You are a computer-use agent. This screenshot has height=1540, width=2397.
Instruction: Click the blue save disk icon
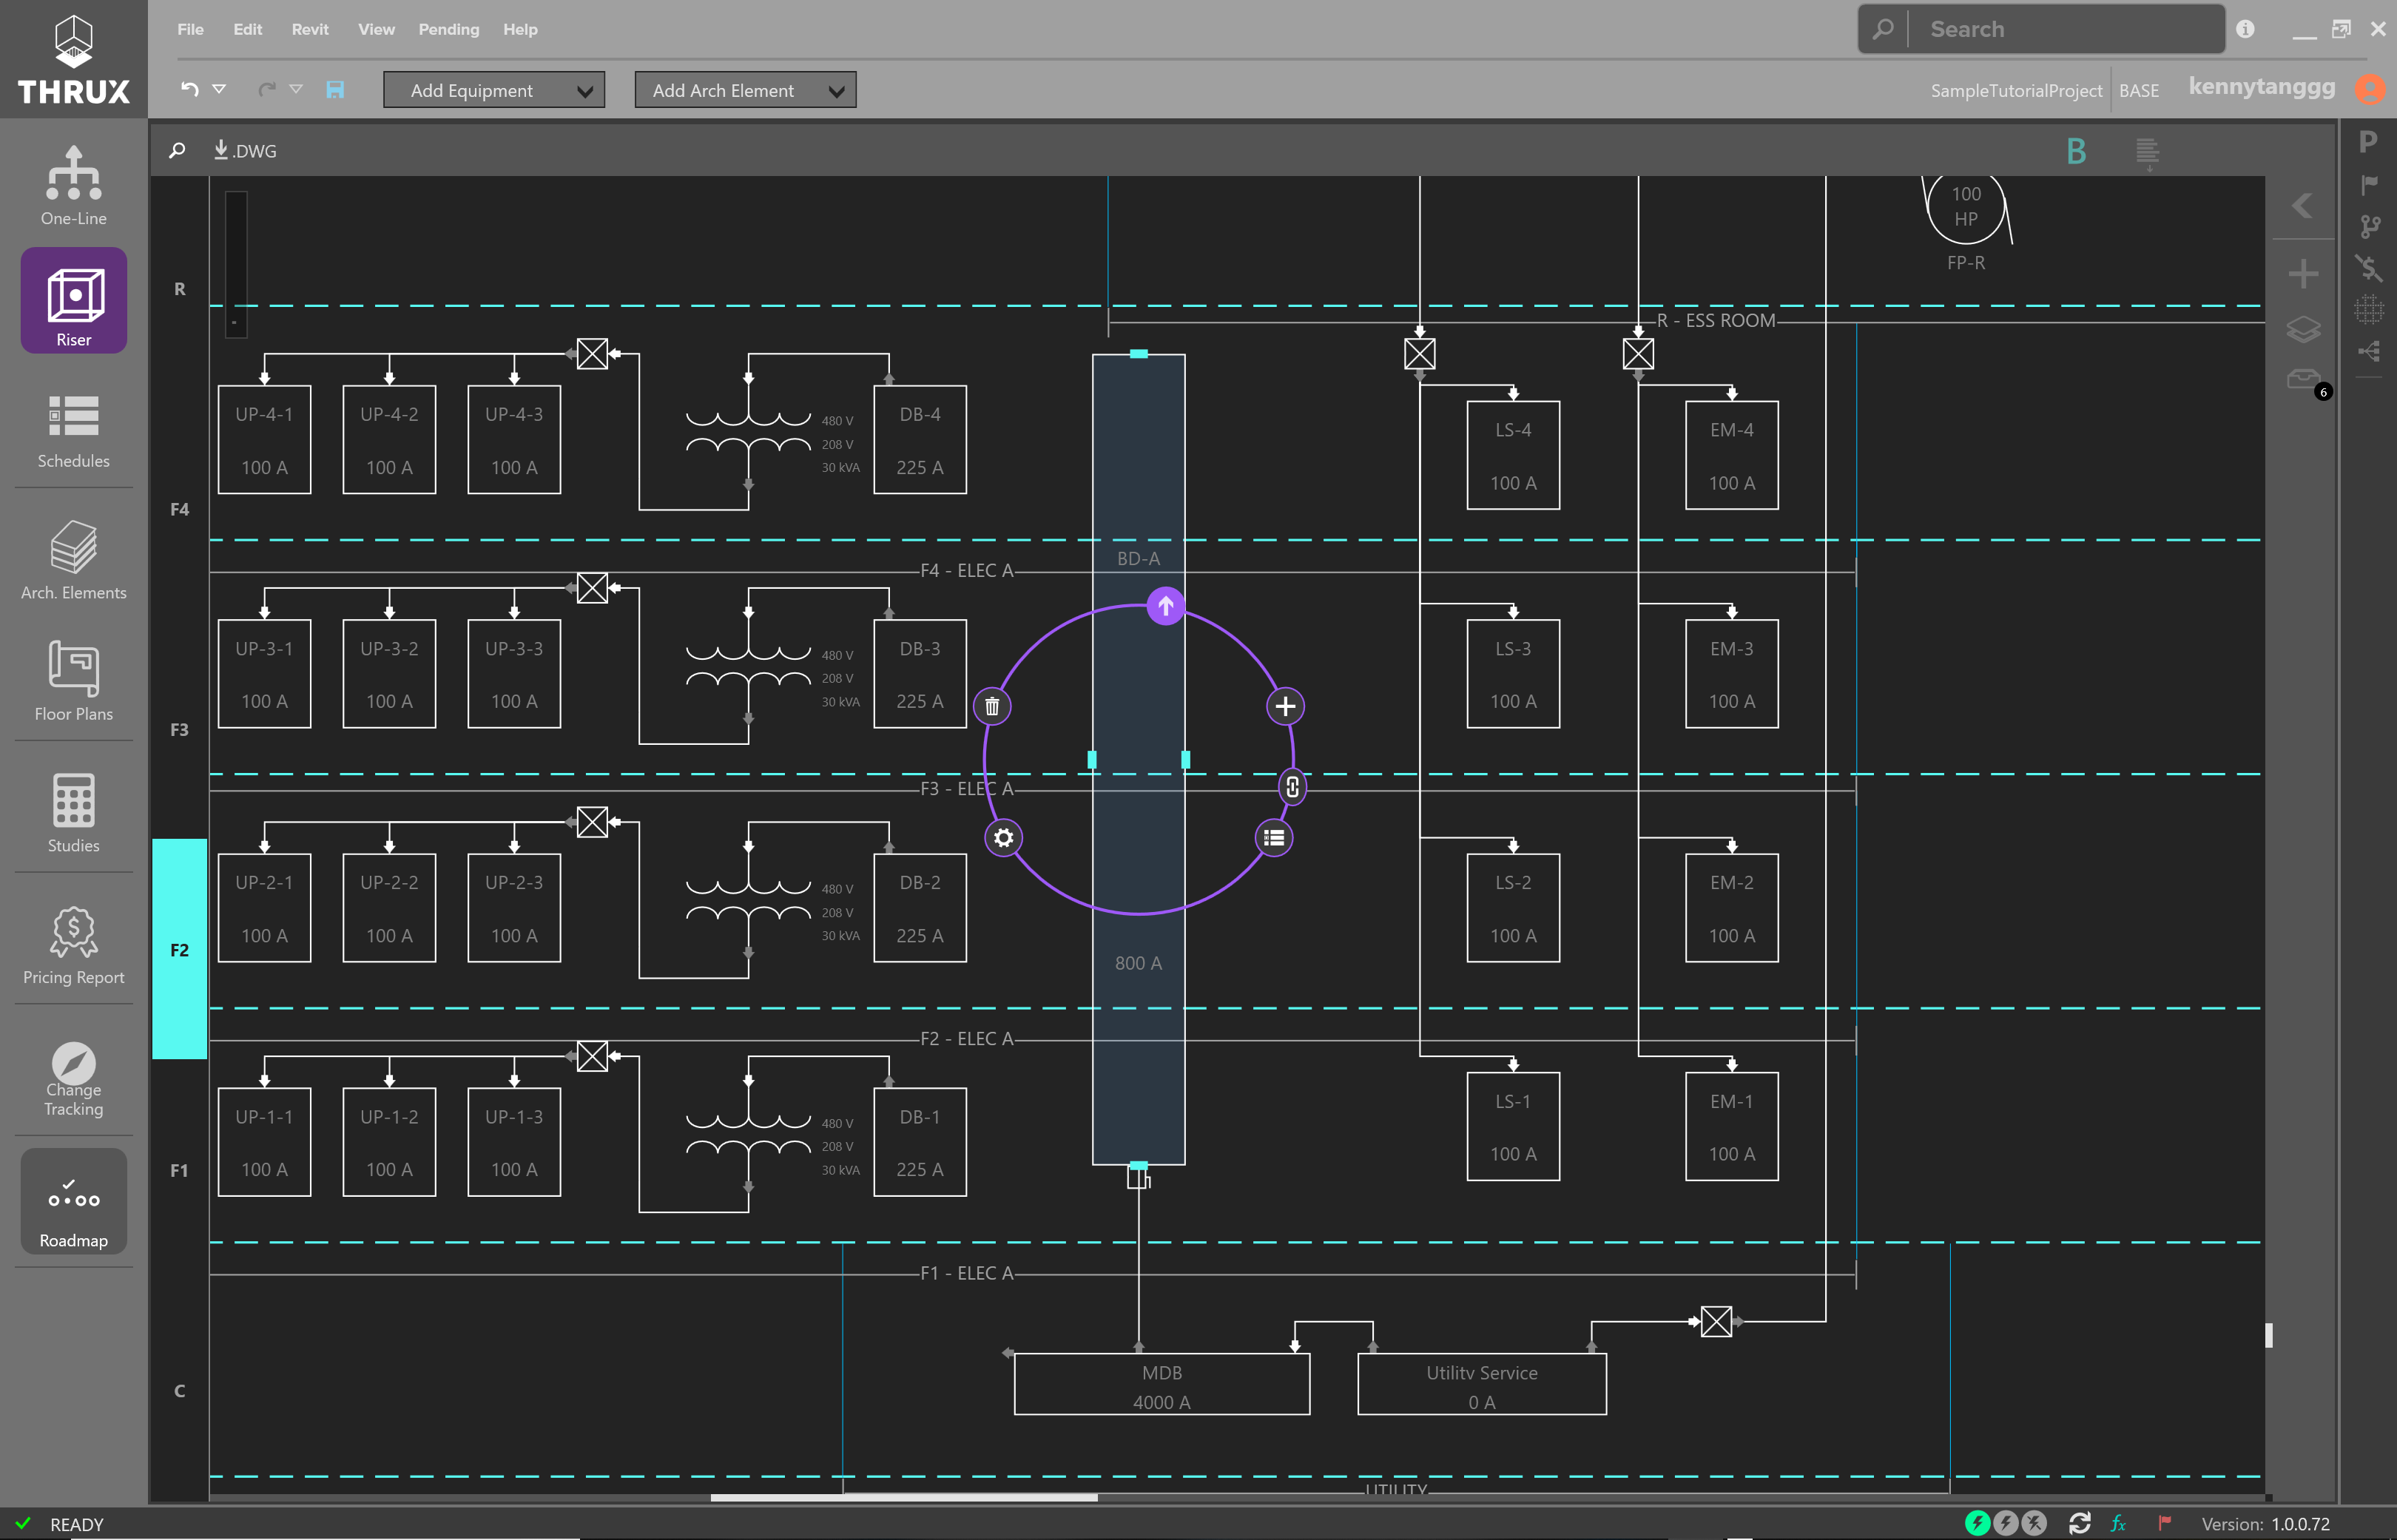click(x=335, y=89)
